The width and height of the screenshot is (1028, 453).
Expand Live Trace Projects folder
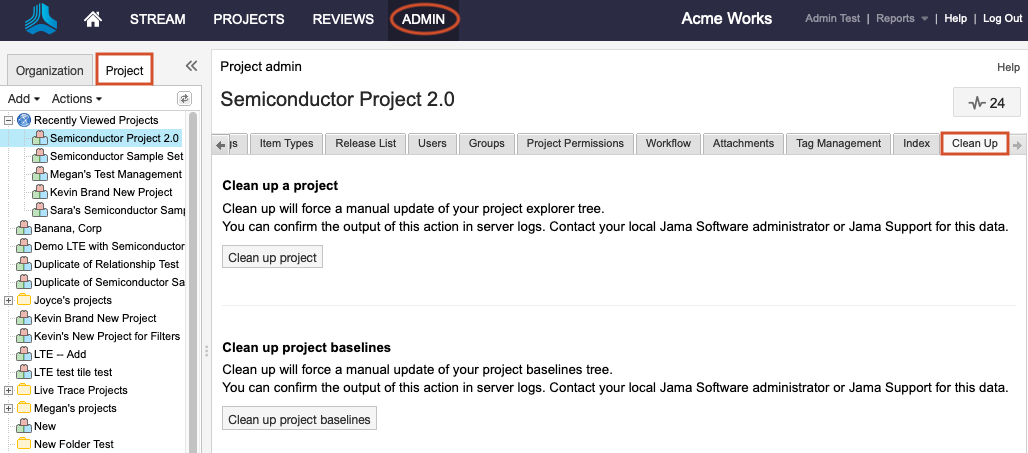tap(9, 390)
